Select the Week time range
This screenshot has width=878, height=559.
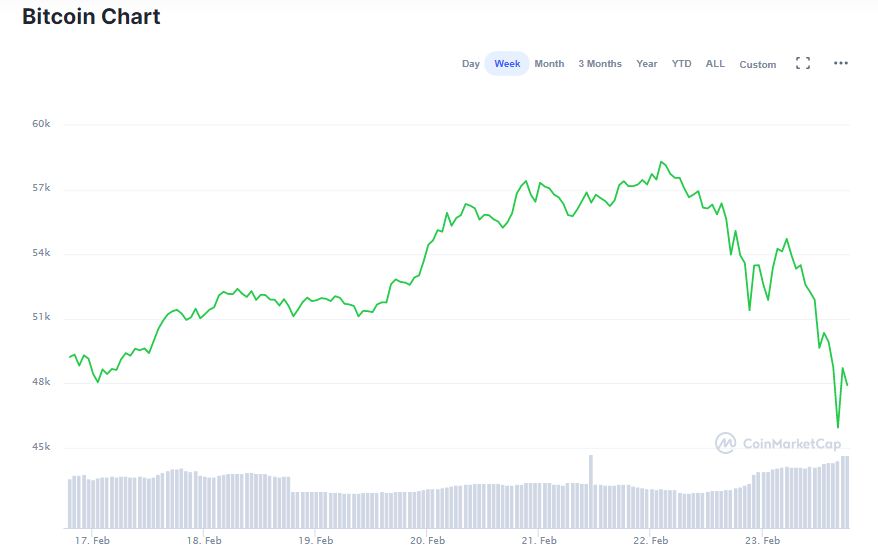coord(507,64)
